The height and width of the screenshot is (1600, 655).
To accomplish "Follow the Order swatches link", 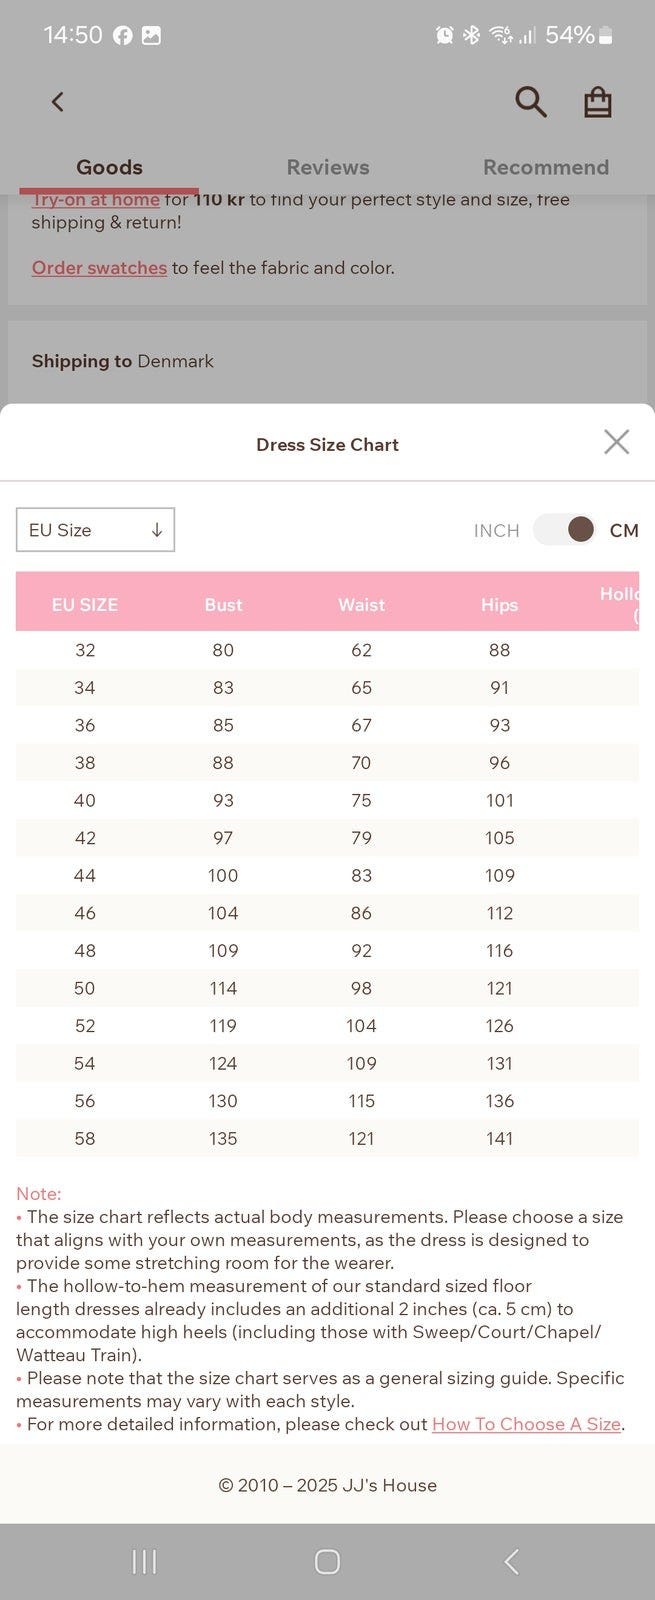I will [99, 268].
